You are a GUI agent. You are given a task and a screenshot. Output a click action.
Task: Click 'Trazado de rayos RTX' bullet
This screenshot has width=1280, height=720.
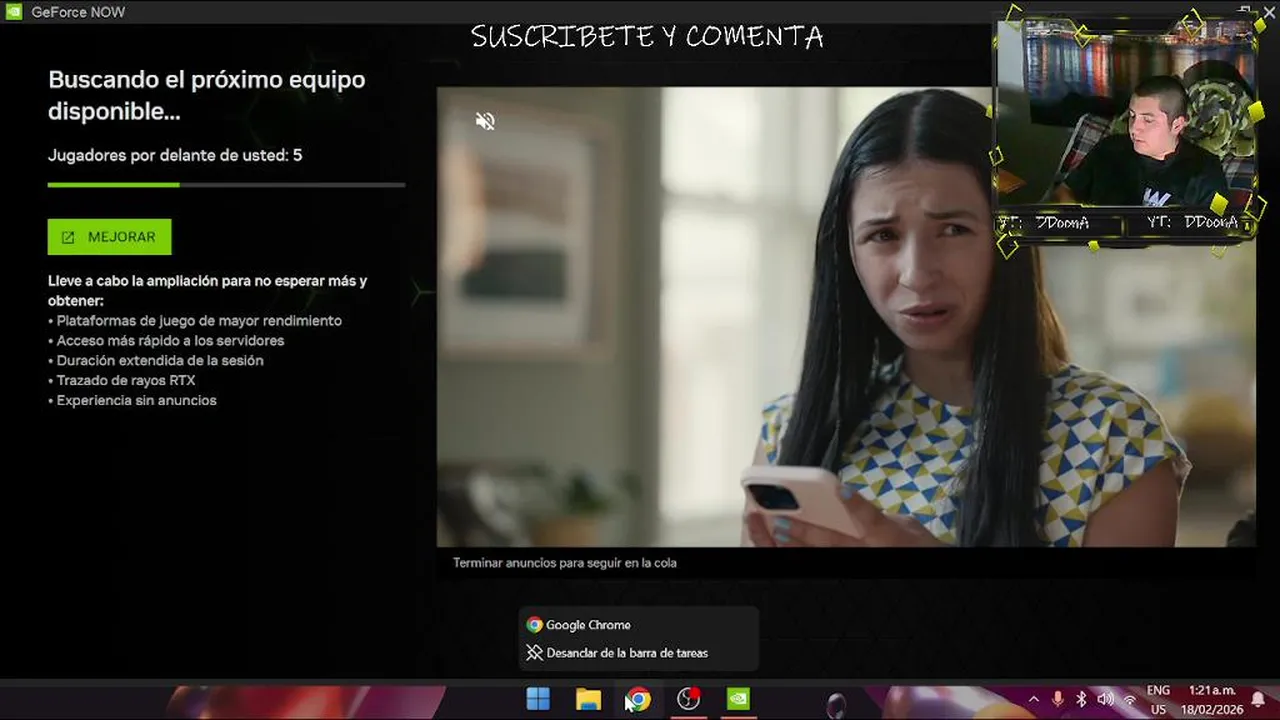(x=121, y=380)
